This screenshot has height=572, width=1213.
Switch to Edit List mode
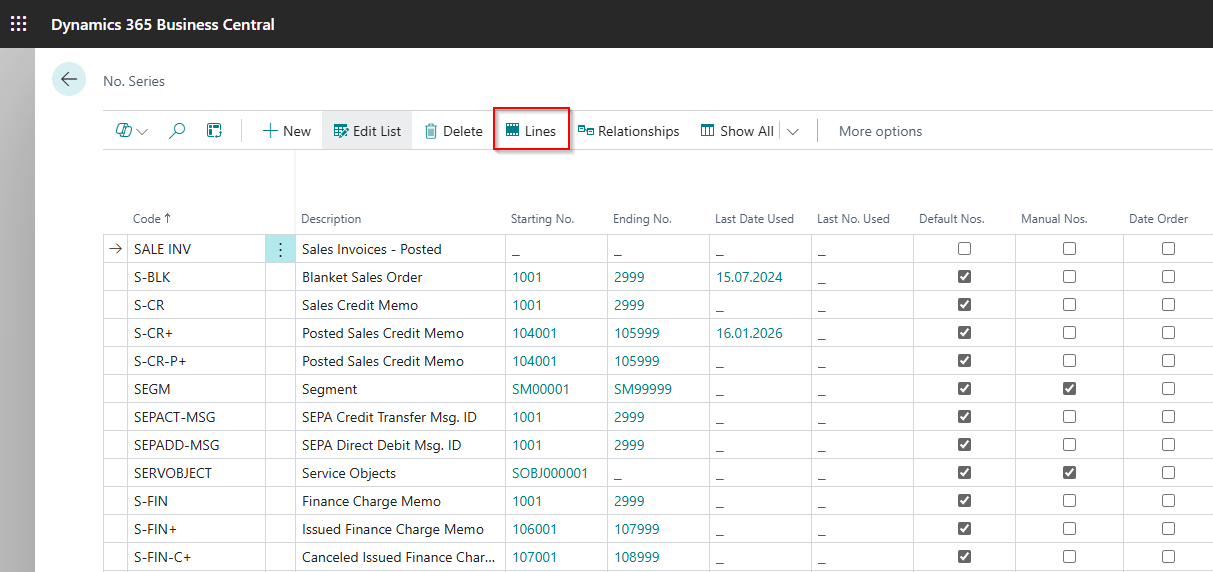point(367,131)
